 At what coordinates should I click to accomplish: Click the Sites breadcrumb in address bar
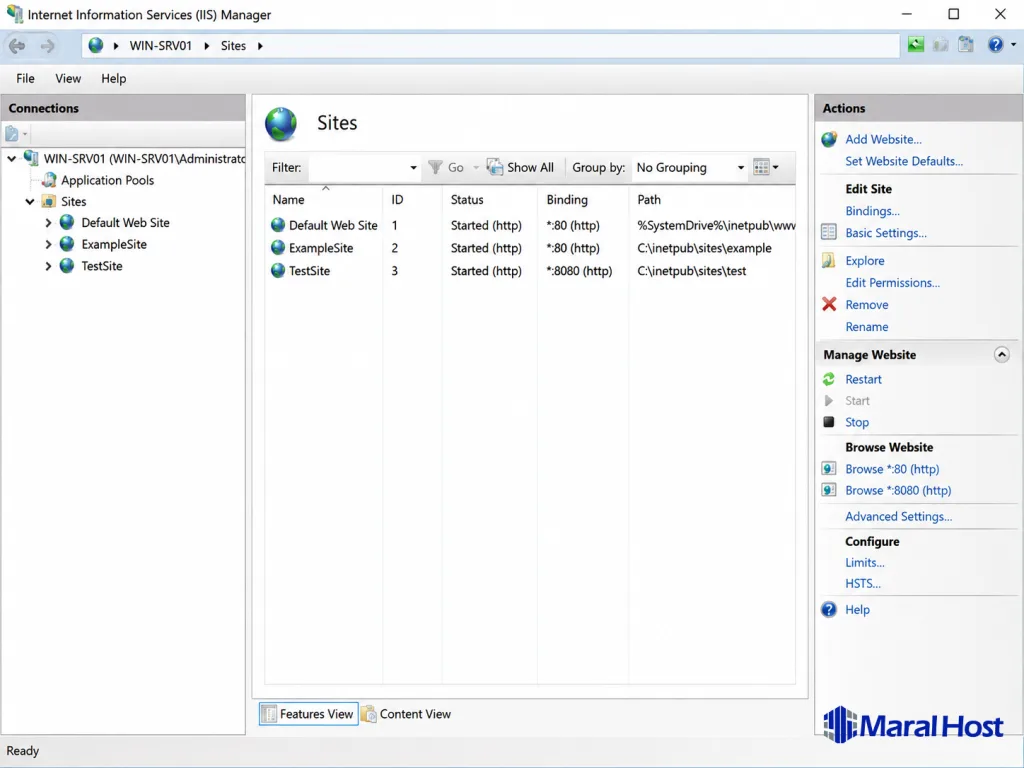pyautogui.click(x=233, y=46)
